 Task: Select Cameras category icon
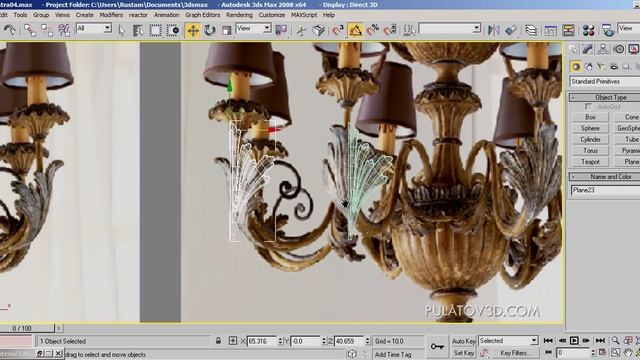point(613,66)
